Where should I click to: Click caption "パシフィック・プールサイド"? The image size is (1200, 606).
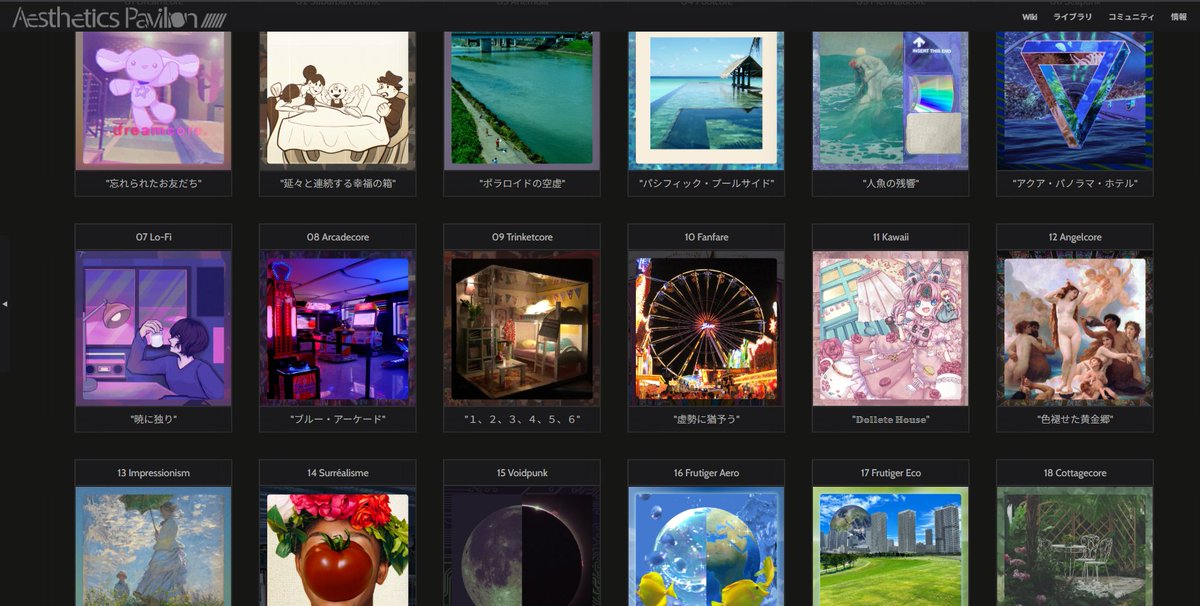(x=706, y=184)
